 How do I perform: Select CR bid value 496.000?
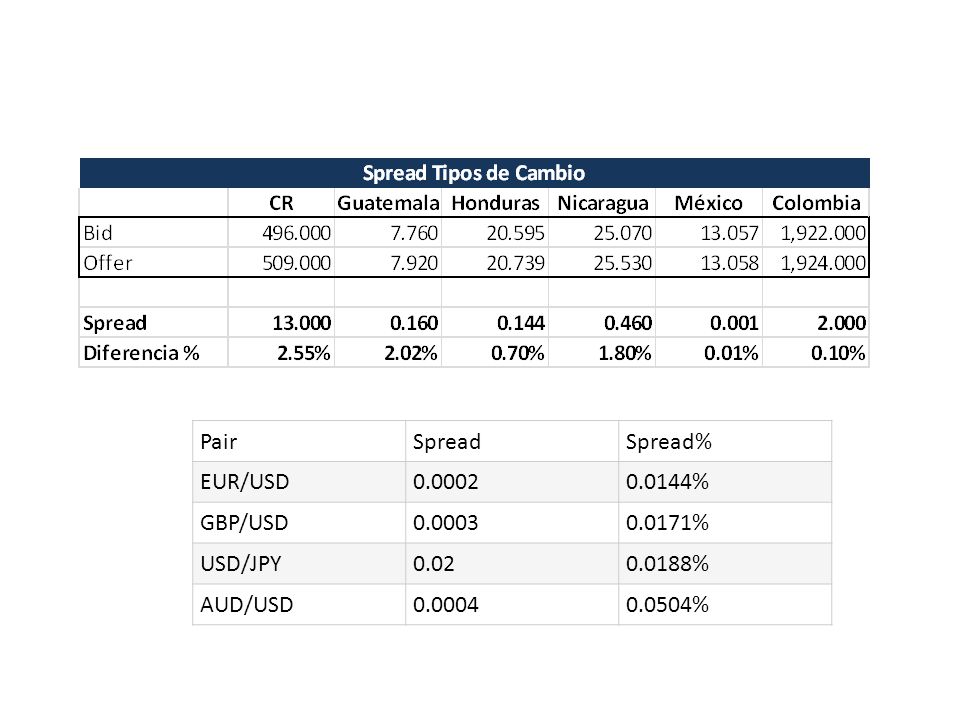[x=296, y=233]
